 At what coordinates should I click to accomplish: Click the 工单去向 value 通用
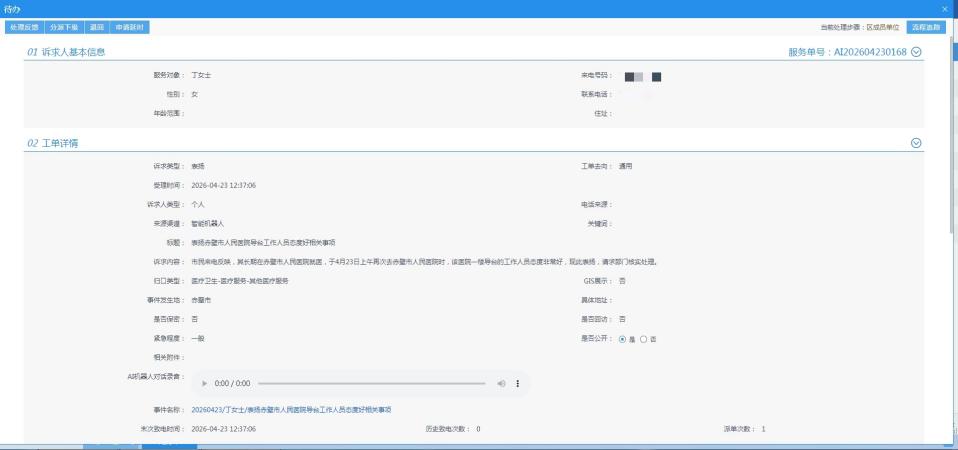[625, 166]
